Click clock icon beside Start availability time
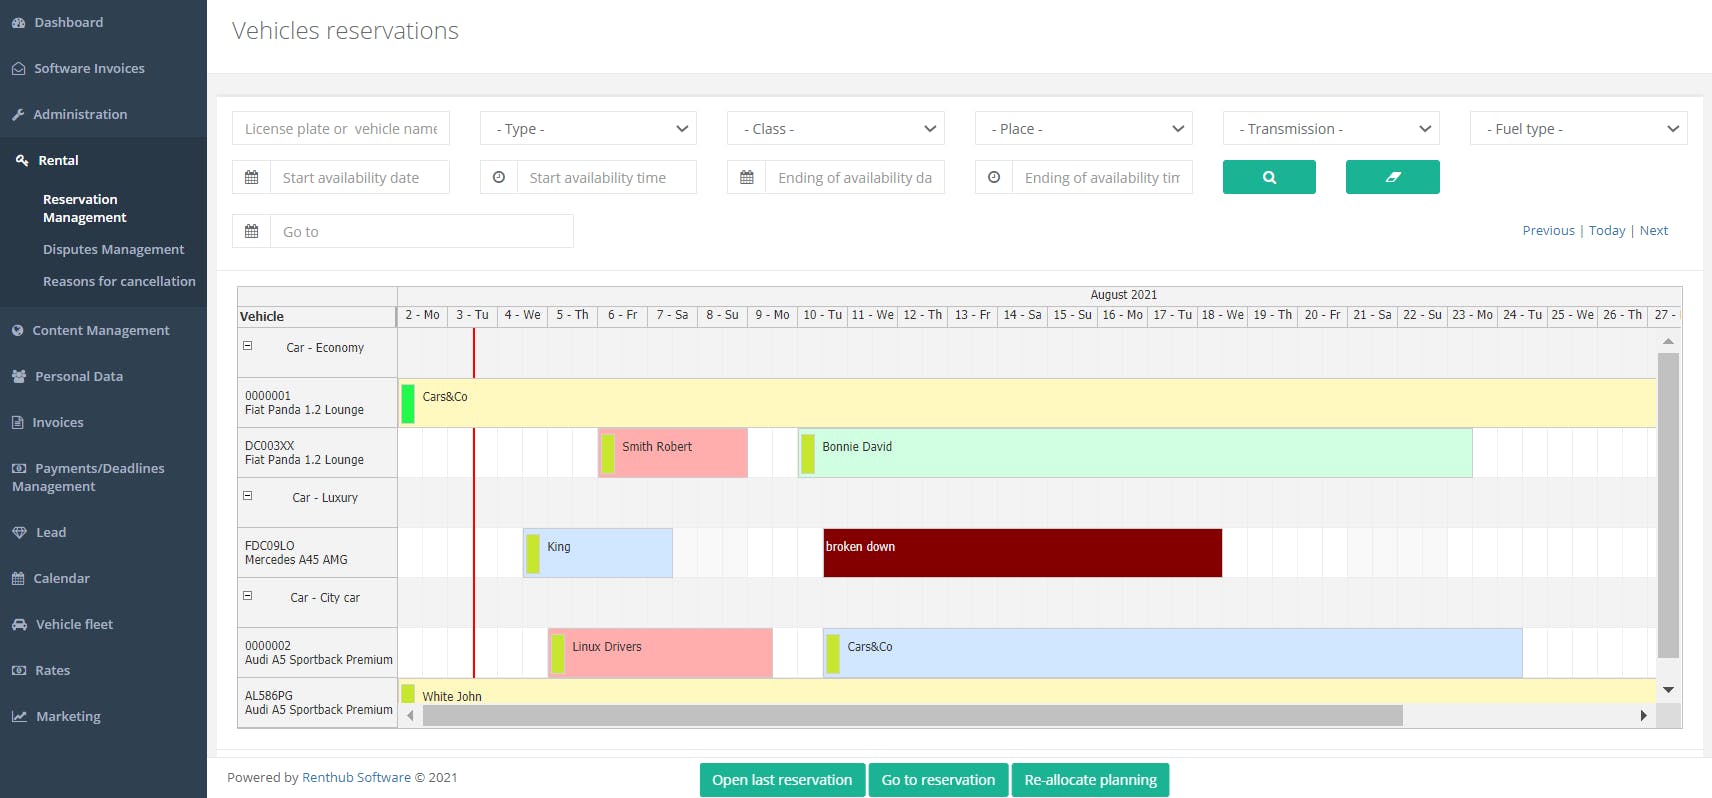The image size is (1712, 798). [499, 177]
